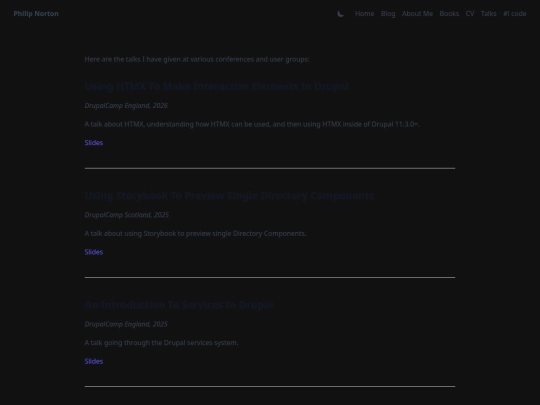The width and height of the screenshot is (540, 405).
Task: Open the Home menu link
Action: [364, 14]
